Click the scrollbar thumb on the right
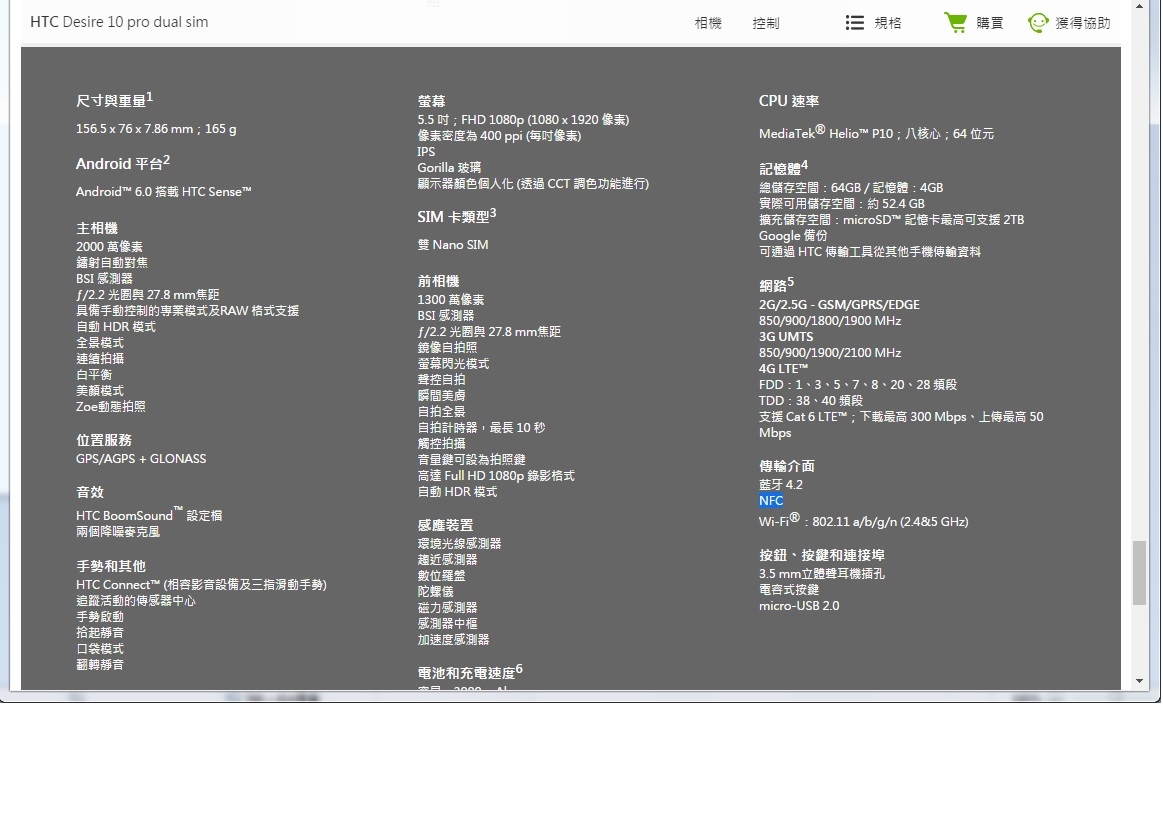This screenshot has height=820, width=1163. click(x=1139, y=573)
